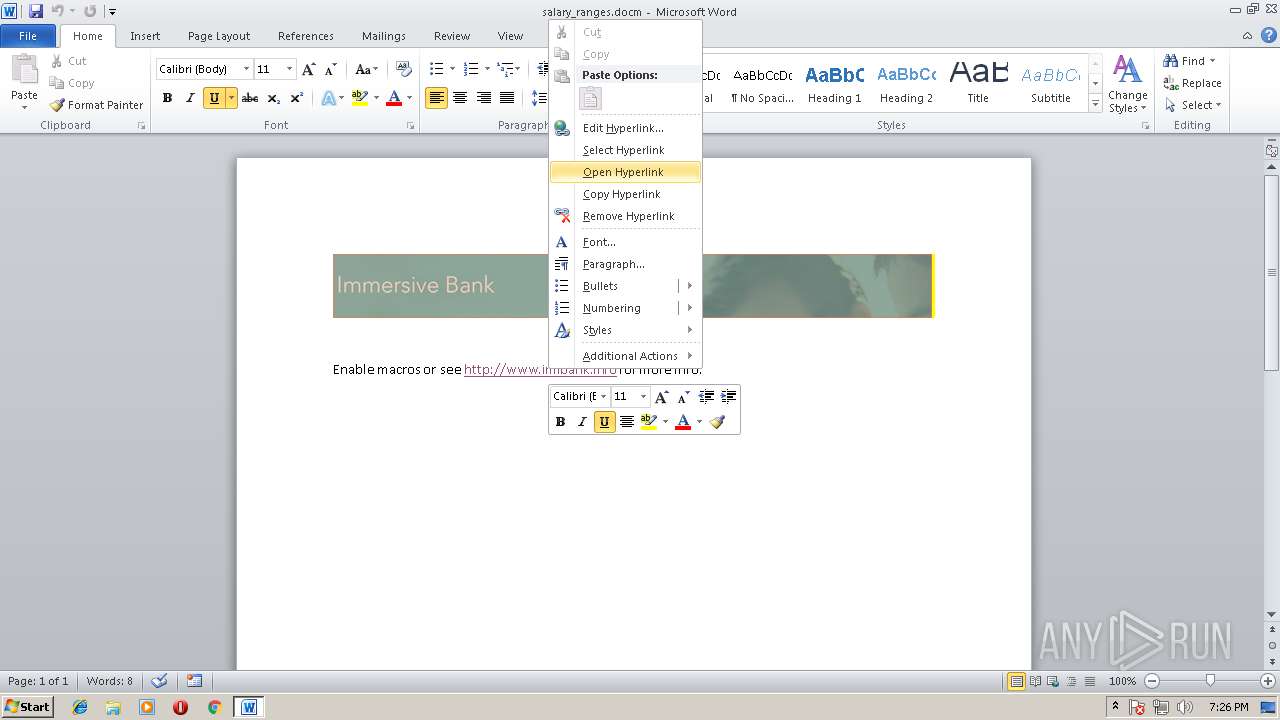1280x720 pixels.
Task: Click the Paste Options clipboard icon
Action: [x=591, y=98]
